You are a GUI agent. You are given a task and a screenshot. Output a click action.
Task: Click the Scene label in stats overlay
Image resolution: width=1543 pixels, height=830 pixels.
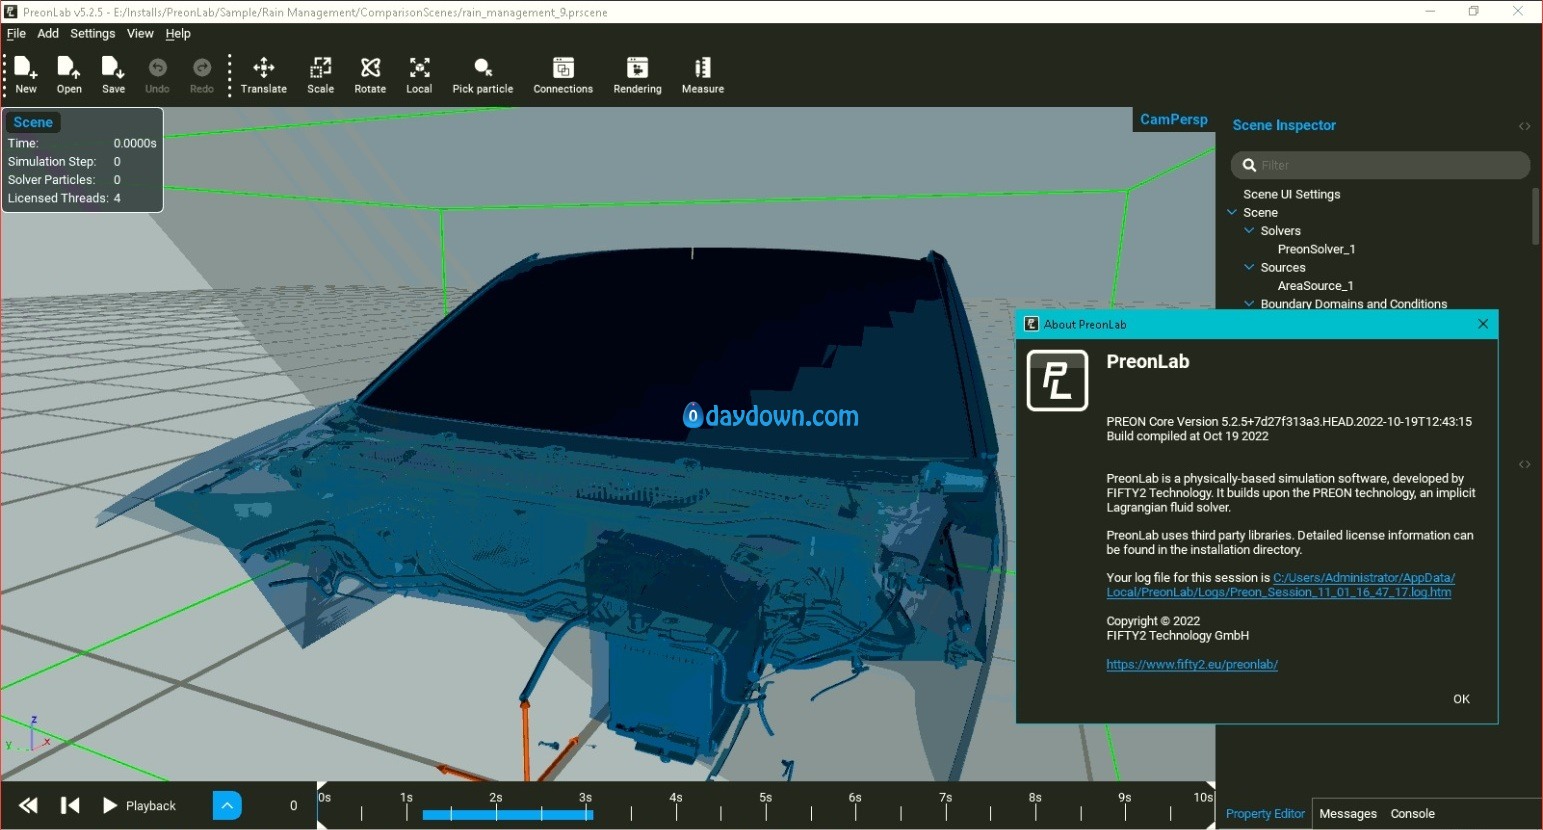click(x=33, y=122)
